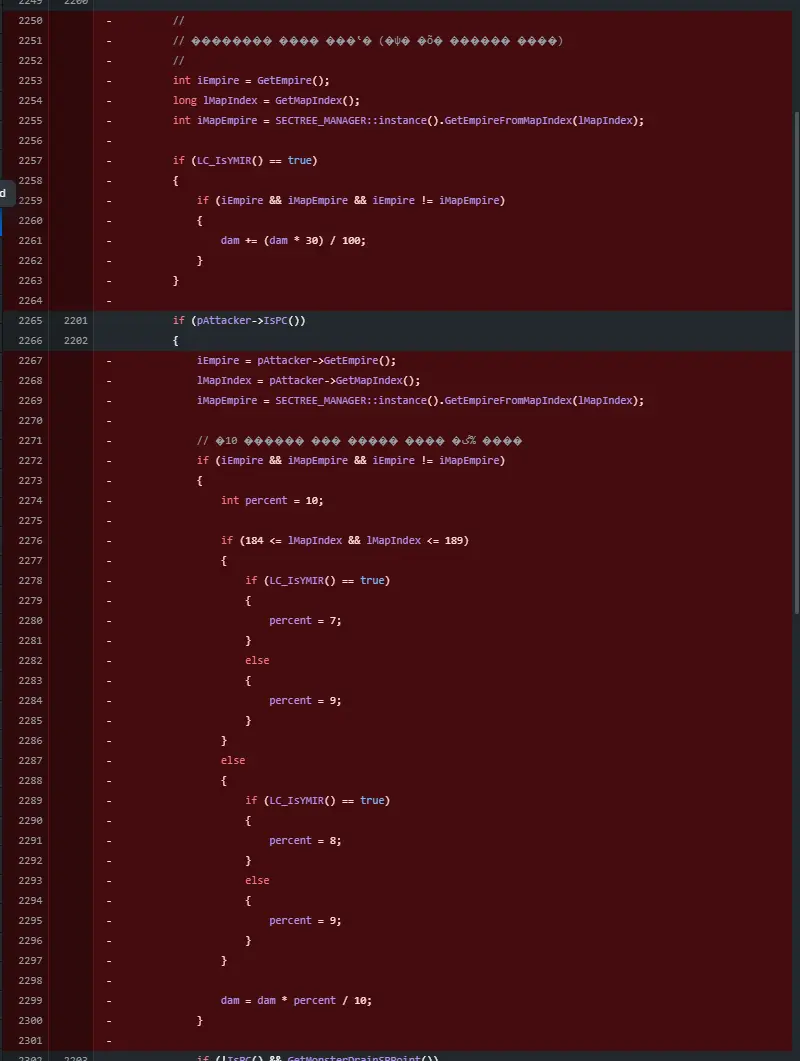This screenshot has width=800, height=1061.
Task: Select the 'int iEmpire = GetEmpire();' line
Action: pyautogui.click(x=251, y=81)
